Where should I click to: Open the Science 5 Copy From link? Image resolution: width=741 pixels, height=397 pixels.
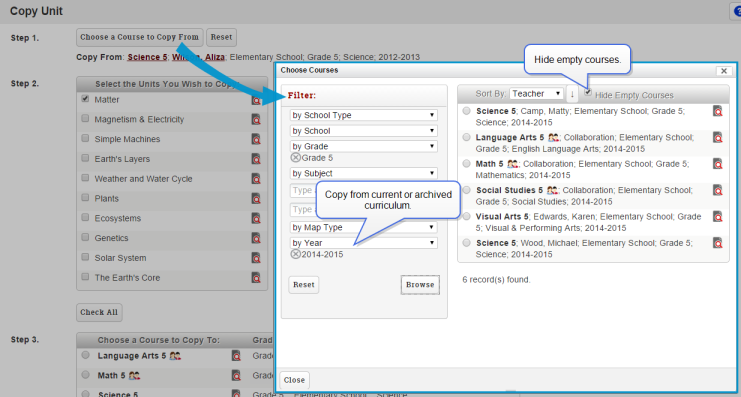pyautogui.click(x=147, y=57)
